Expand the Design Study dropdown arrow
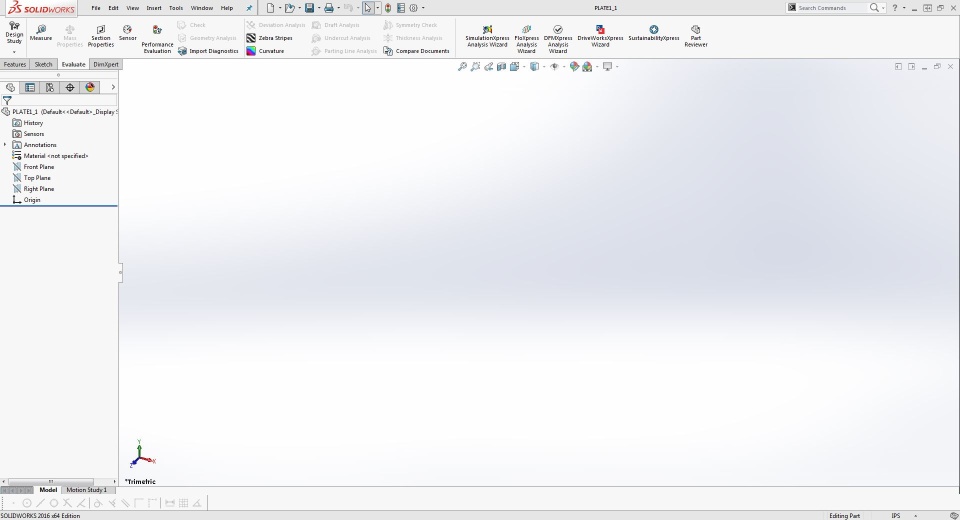This screenshot has width=960, height=520. pyautogui.click(x=14, y=52)
